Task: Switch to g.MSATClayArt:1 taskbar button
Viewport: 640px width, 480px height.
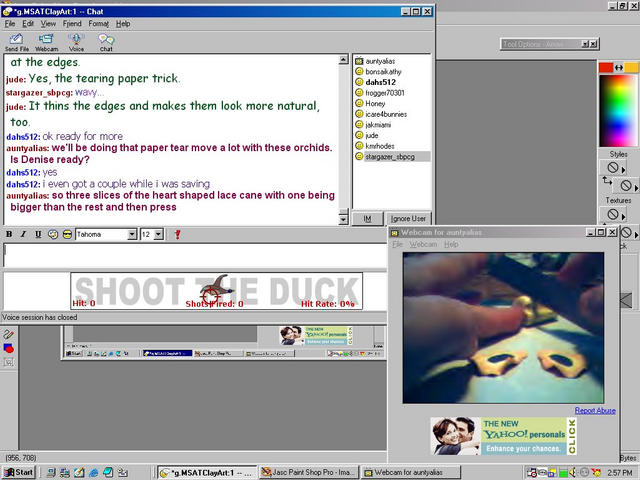Action: 207,472
